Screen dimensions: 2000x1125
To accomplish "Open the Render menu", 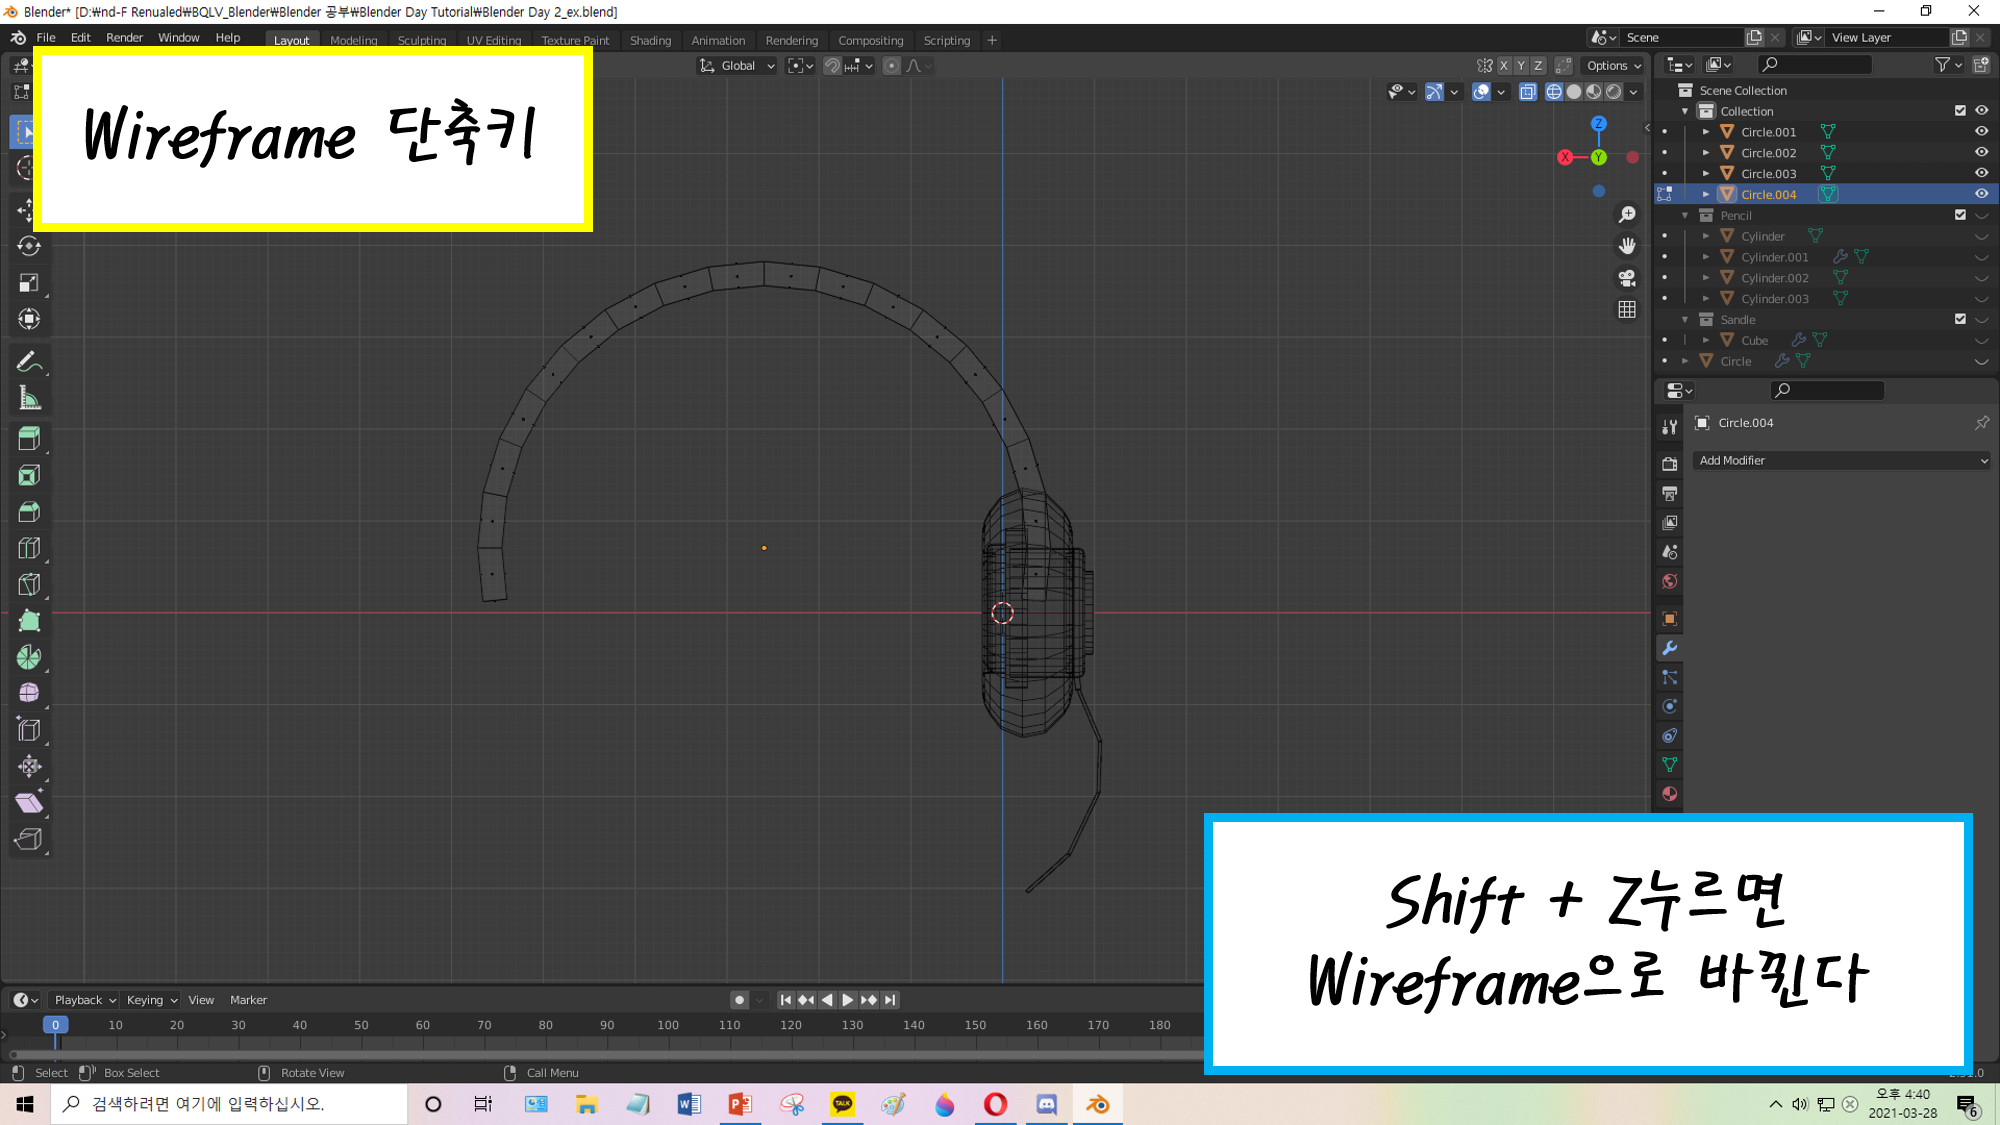I will click(124, 38).
